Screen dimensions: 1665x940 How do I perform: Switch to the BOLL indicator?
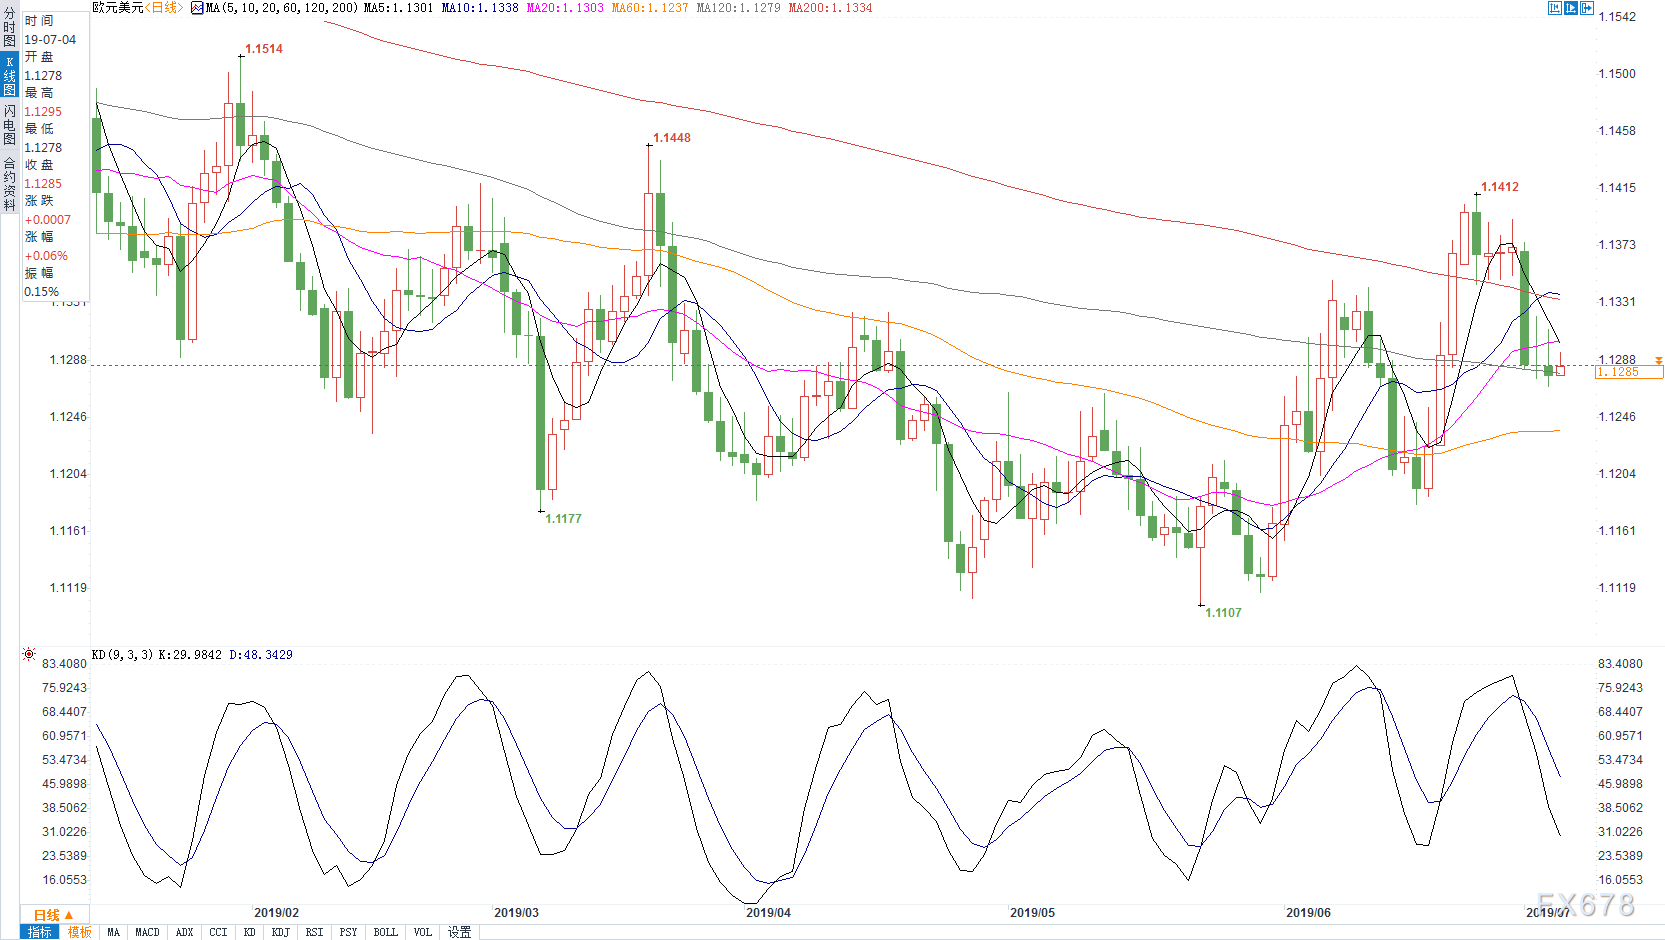[385, 932]
